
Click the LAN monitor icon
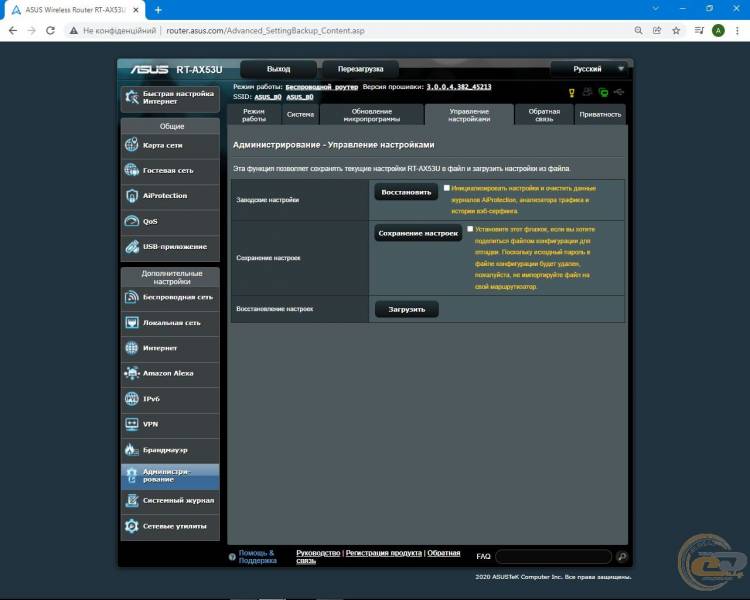coord(132,322)
